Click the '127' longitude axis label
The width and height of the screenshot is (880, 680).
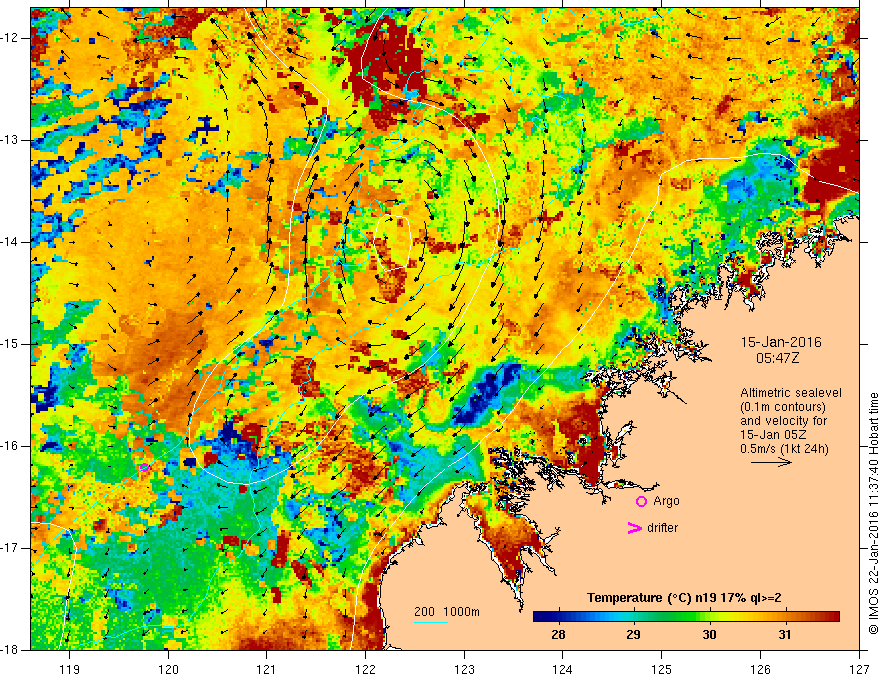click(859, 669)
